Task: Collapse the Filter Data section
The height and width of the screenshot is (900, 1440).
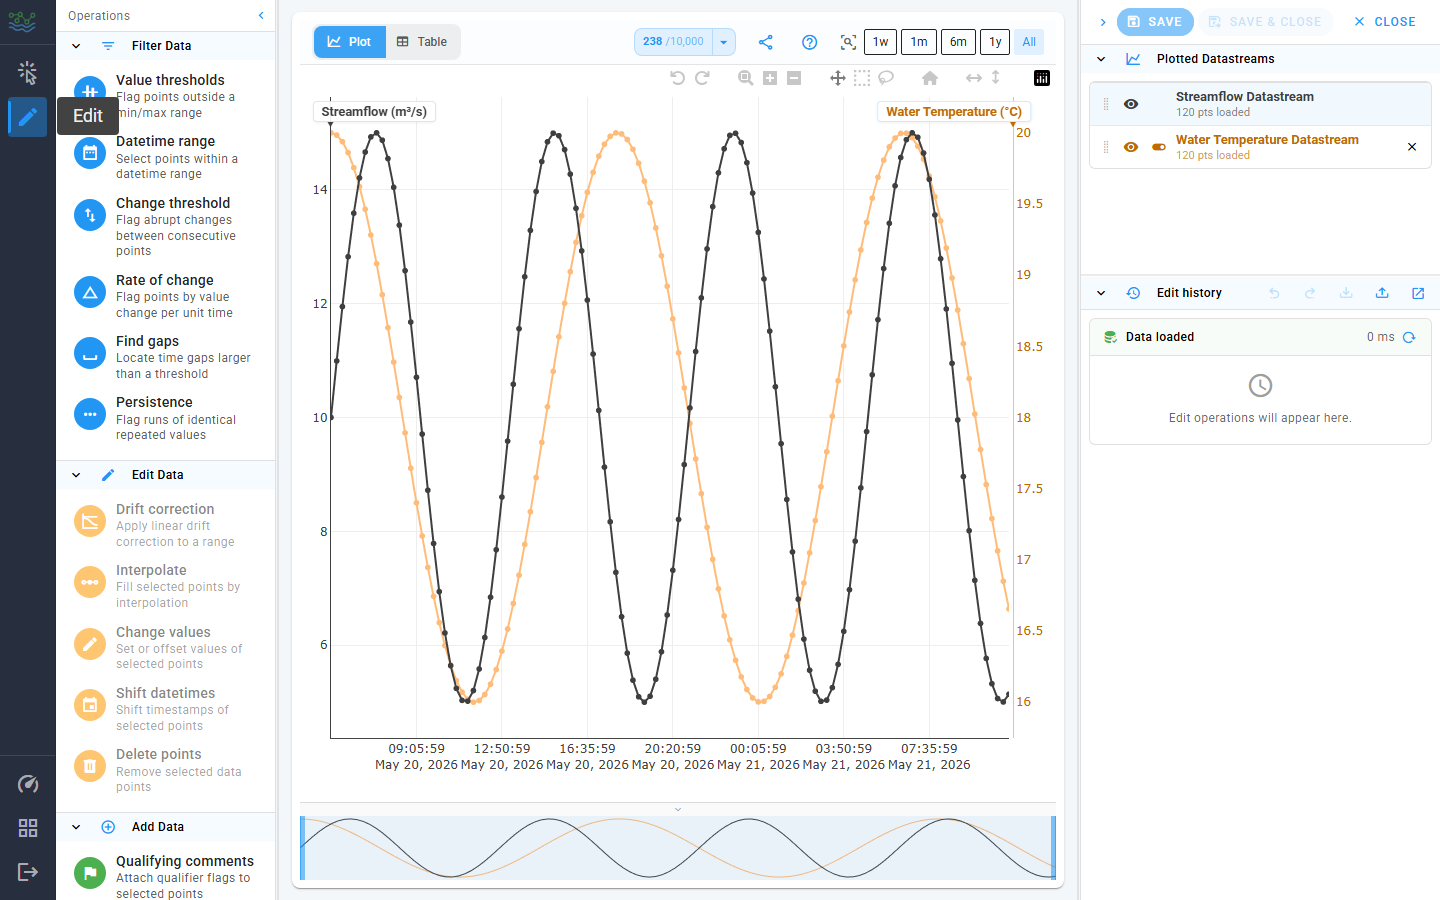Action: [76, 46]
